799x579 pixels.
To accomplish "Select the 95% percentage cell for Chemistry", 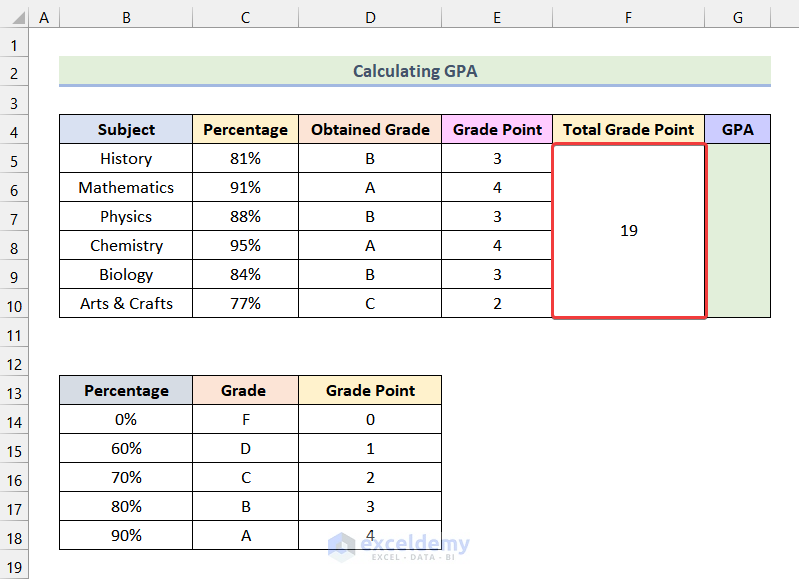I will [x=245, y=246].
